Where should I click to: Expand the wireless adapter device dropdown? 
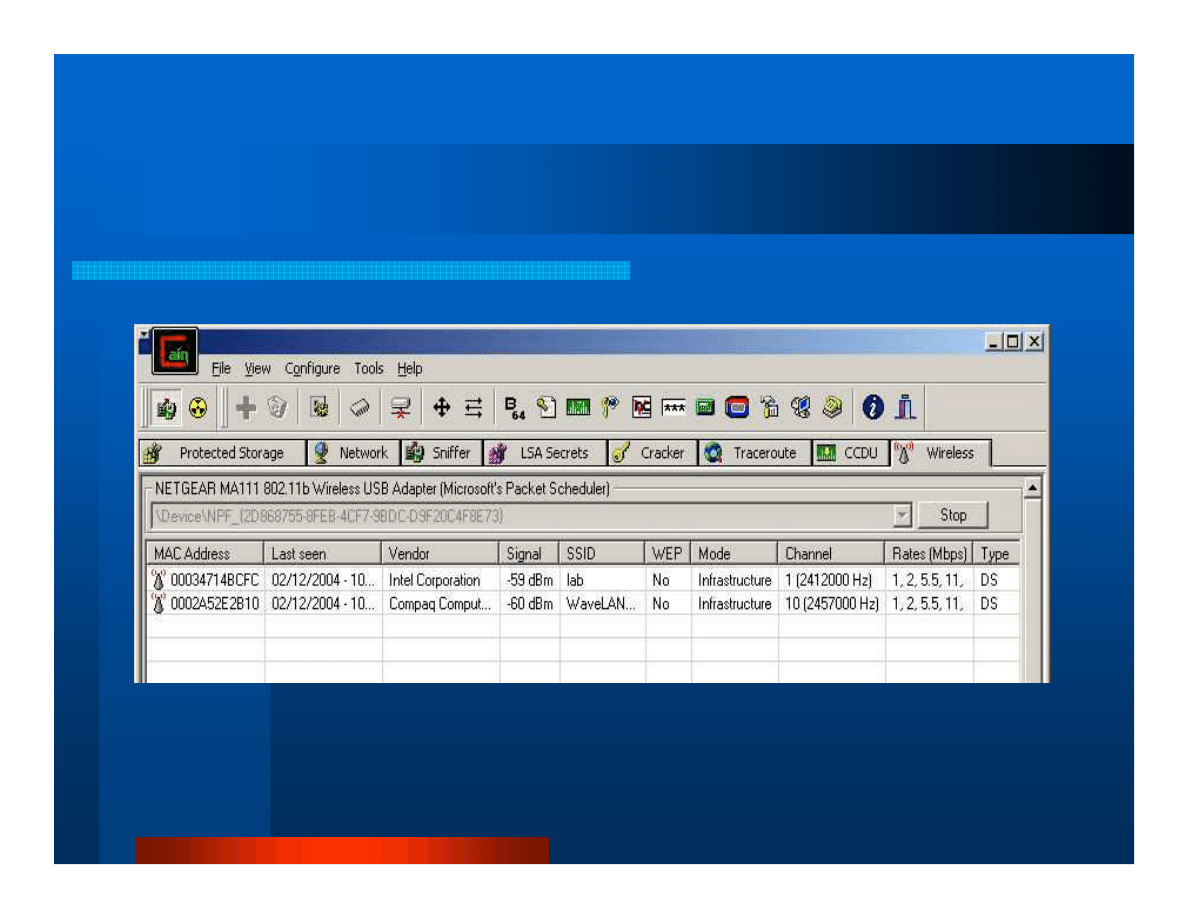[901, 516]
